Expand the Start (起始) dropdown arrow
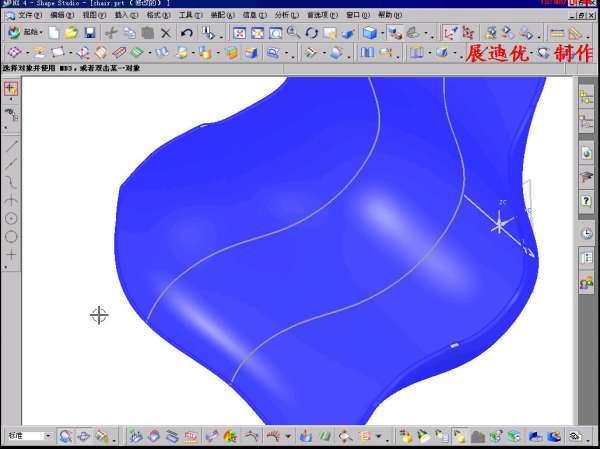Viewport: 600px width, 449px height. point(41,33)
